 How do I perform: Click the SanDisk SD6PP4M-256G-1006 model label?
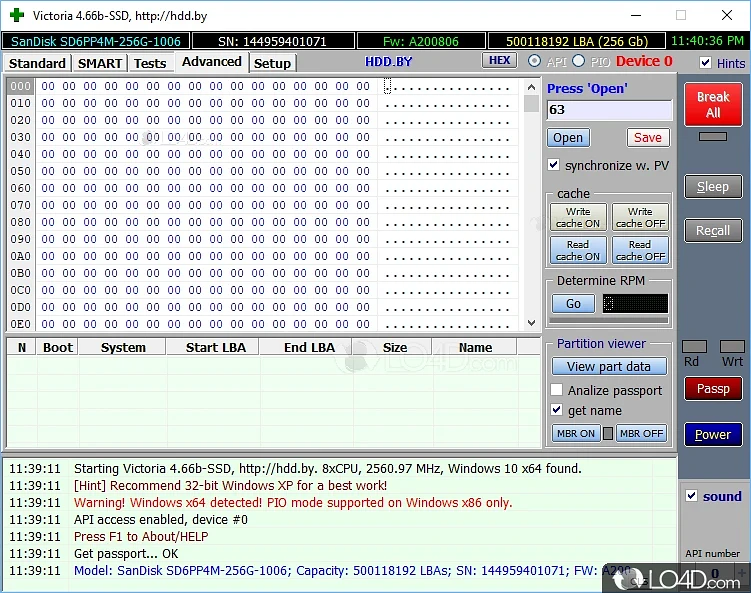[x=96, y=41]
